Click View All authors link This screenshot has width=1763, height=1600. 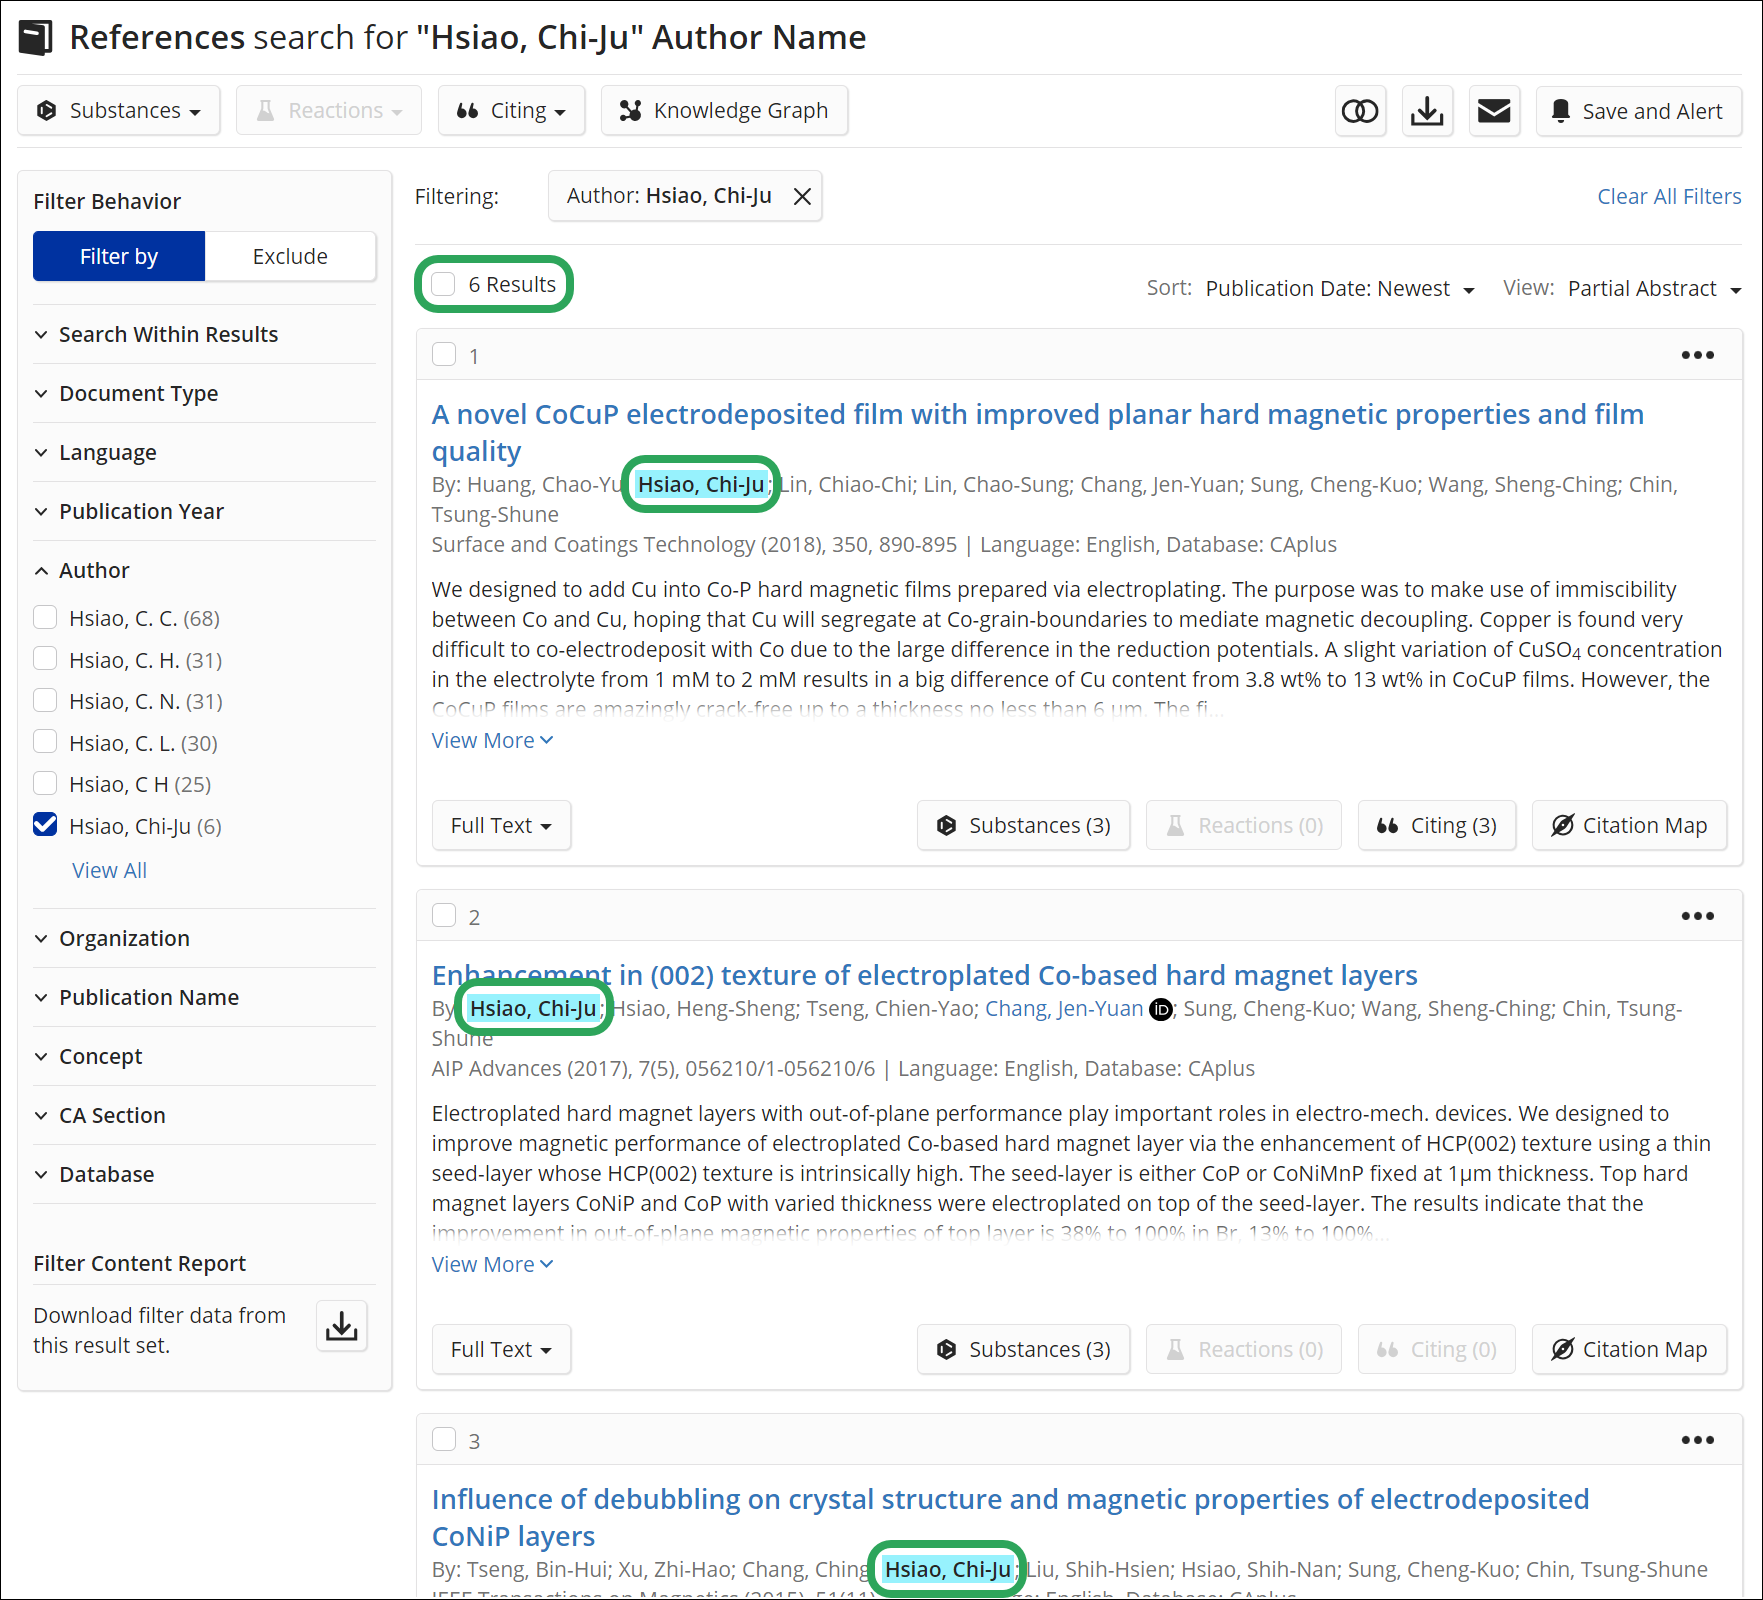pyautogui.click(x=109, y=870)
